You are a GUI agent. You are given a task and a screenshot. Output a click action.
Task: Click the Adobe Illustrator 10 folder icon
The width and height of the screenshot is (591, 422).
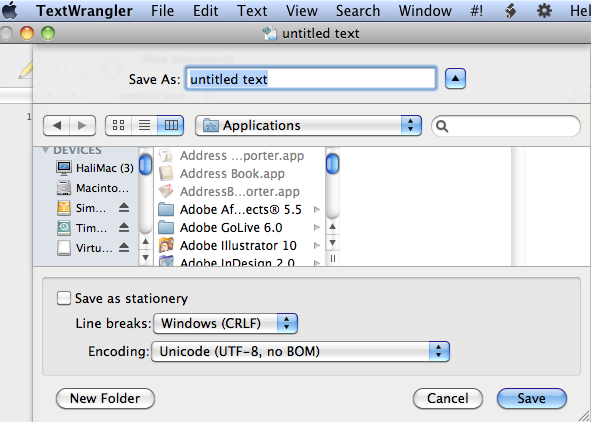pos(166,245)
